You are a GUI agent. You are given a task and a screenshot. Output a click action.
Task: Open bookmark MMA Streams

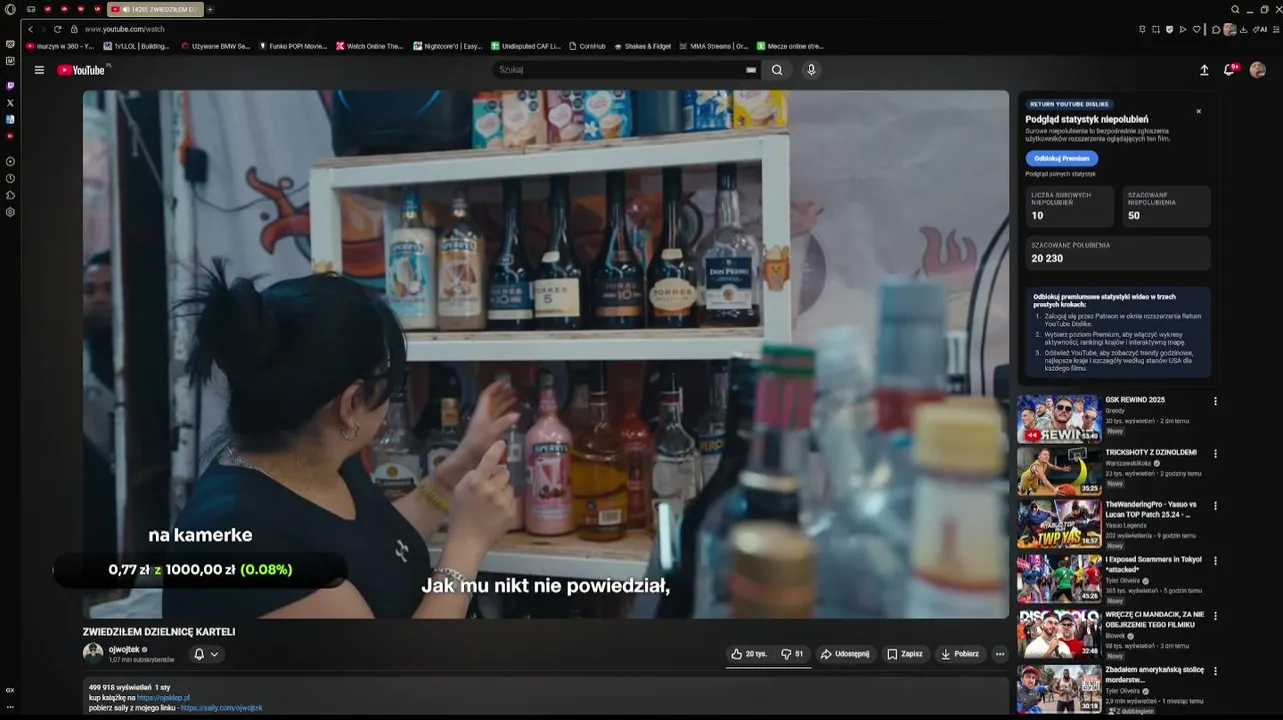pos(713,46)
